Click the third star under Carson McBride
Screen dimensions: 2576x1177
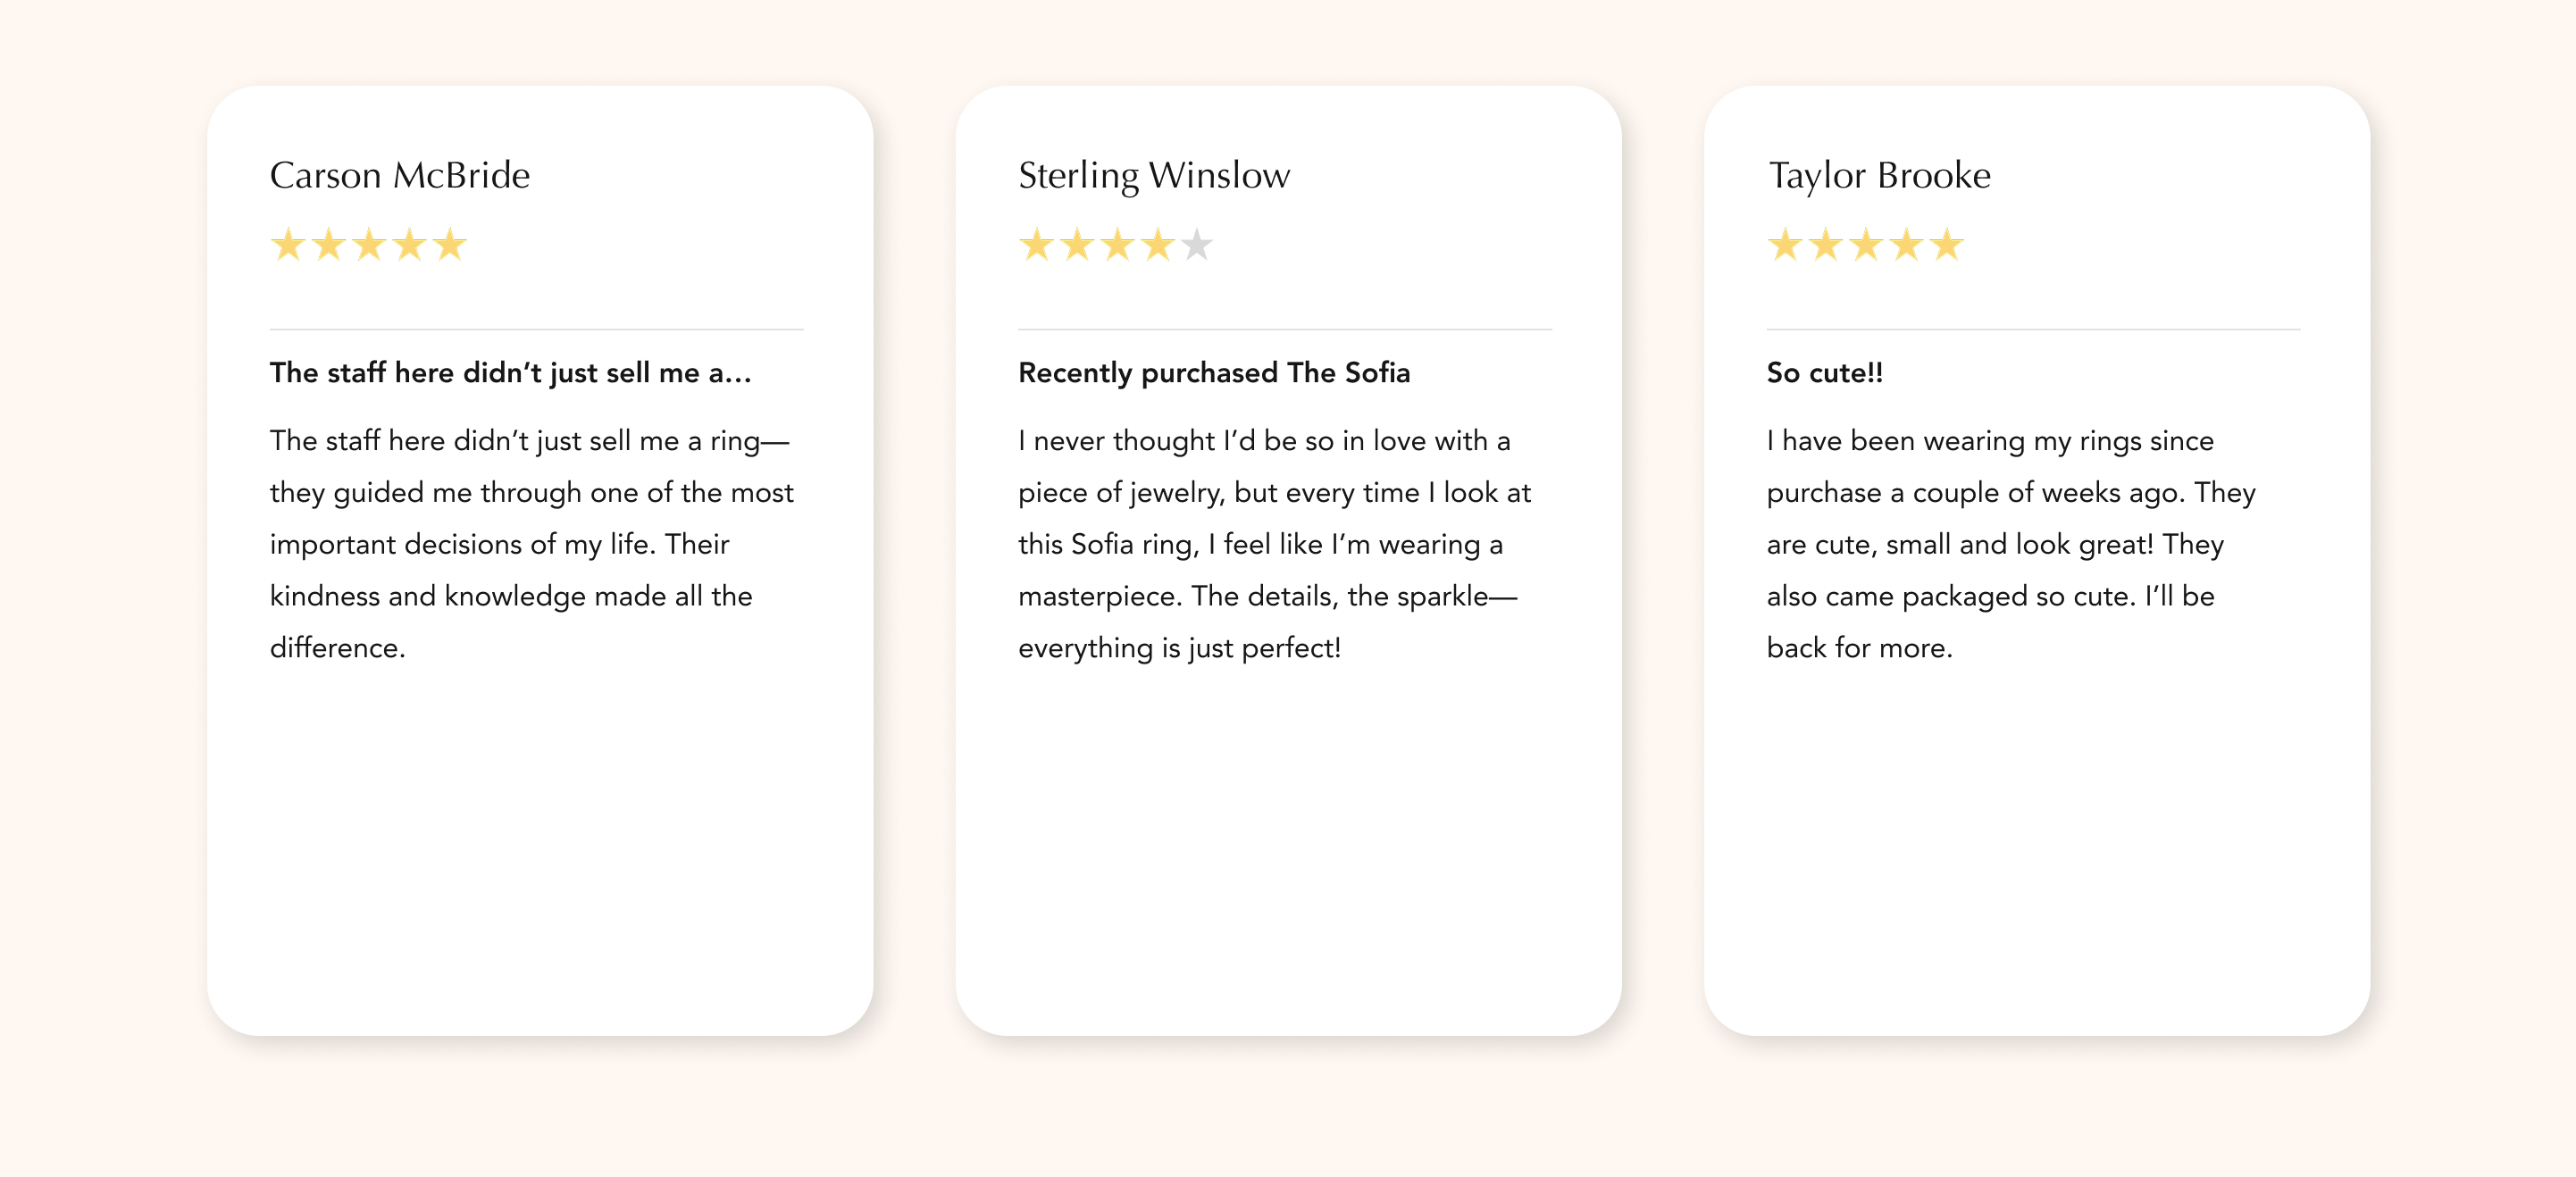pyautogui.click(x=369, y=245)
